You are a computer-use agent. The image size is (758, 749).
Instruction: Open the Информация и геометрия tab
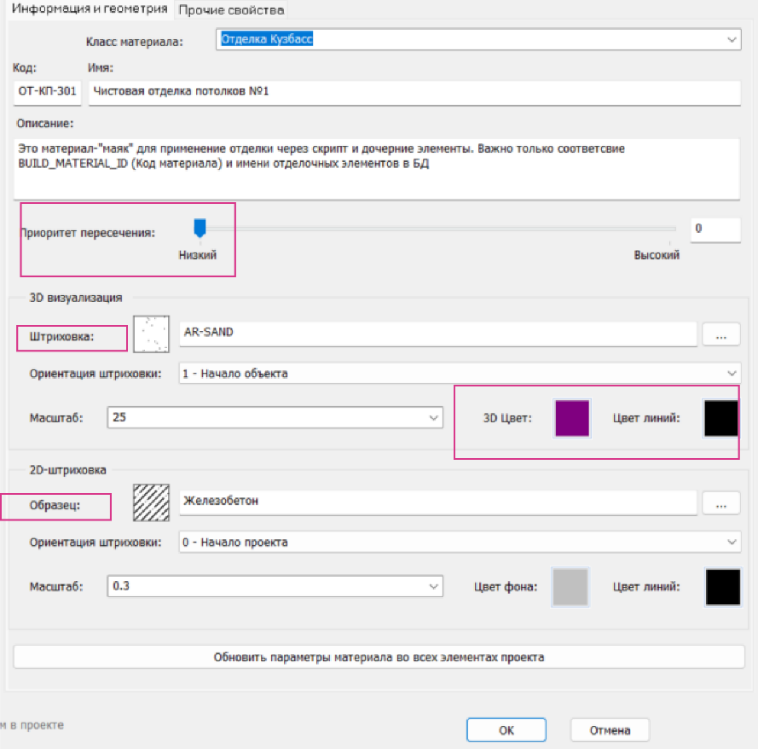click(x=89, y=9)
